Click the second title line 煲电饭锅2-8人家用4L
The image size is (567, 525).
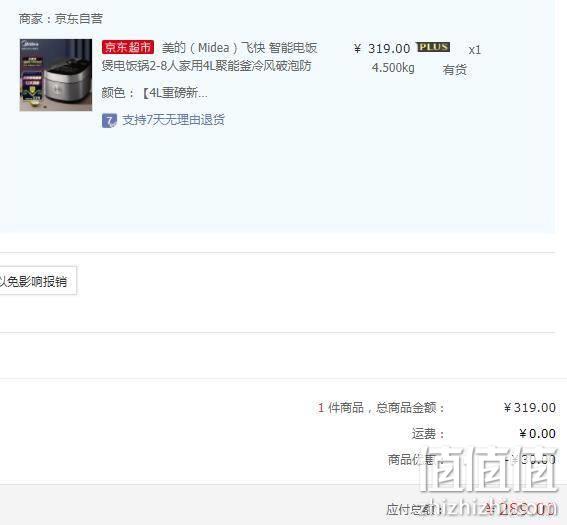point(206,66)
